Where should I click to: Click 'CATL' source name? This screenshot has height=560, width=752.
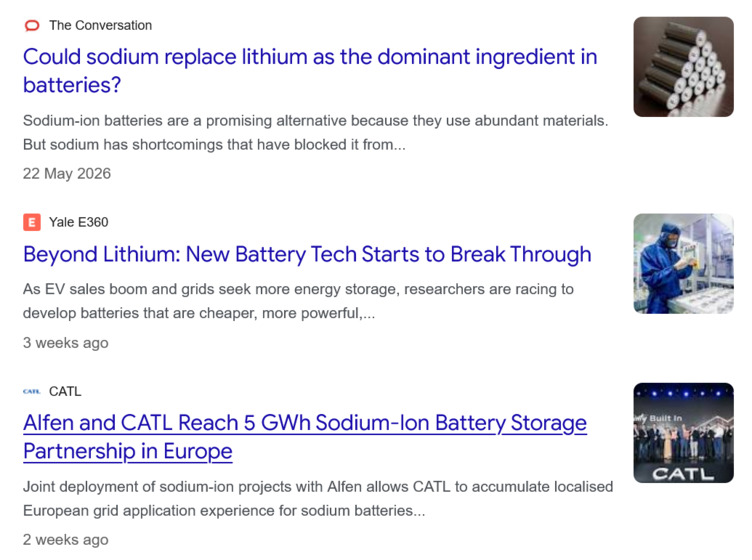coord(65,392)
